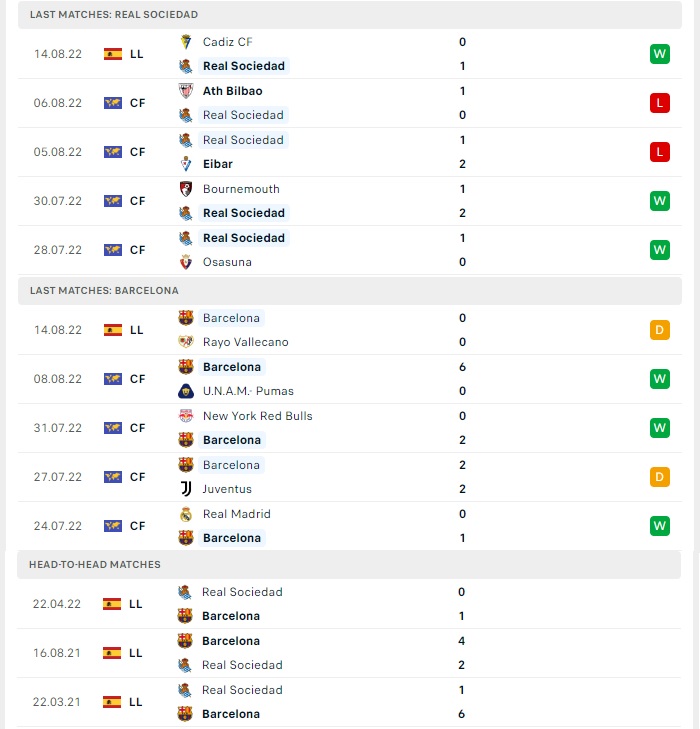Viewport: 700px width, 729px height.
Task: Click the Rayo Vallecano club crest
Action: (x=186, y=342)
